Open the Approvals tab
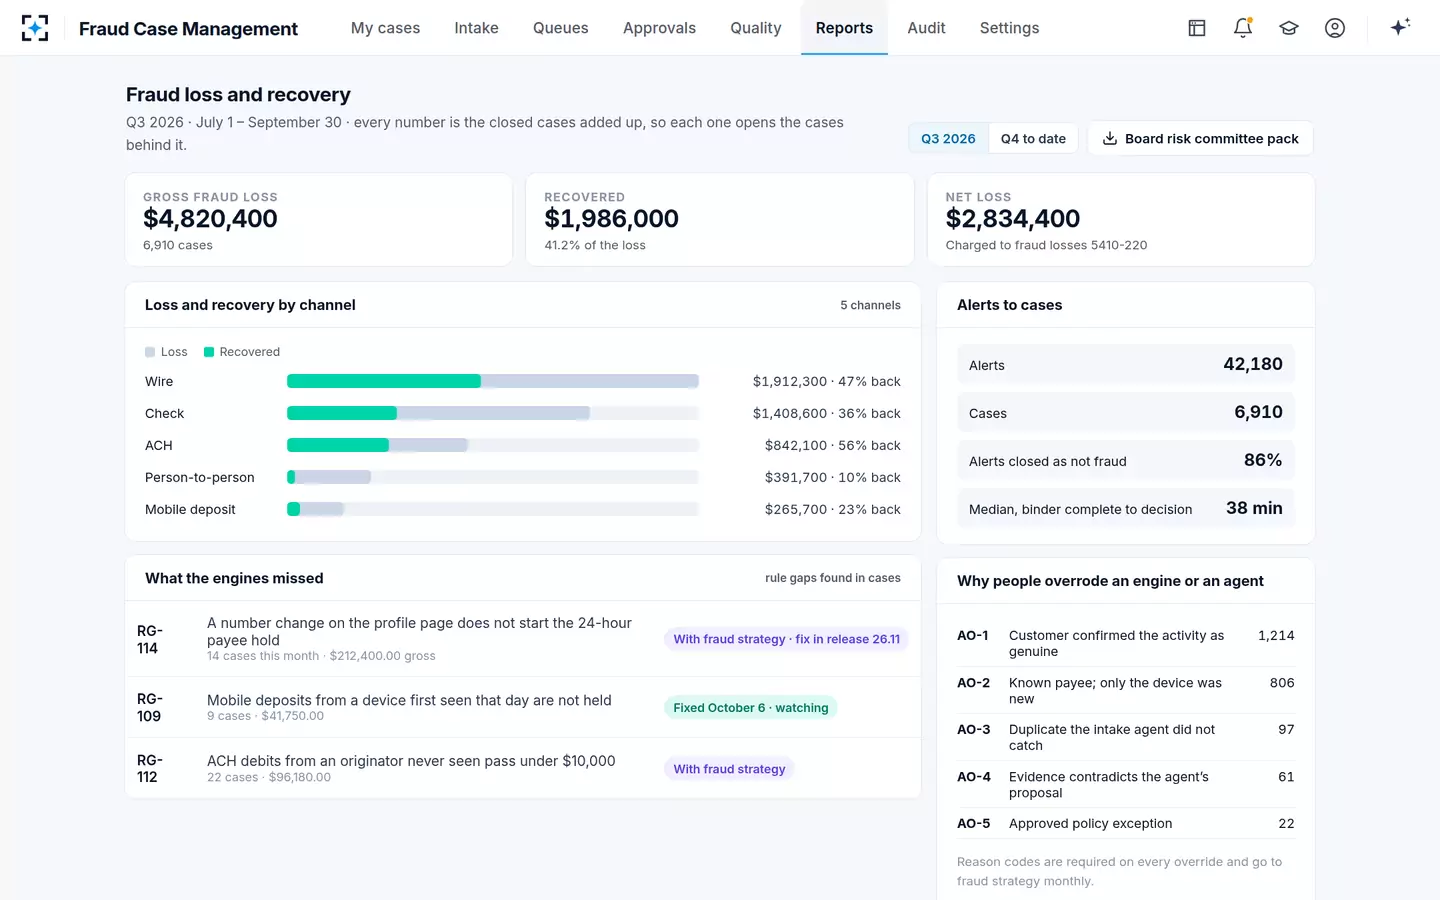This screenshot has width=1440, height=900. pos(659,28)
